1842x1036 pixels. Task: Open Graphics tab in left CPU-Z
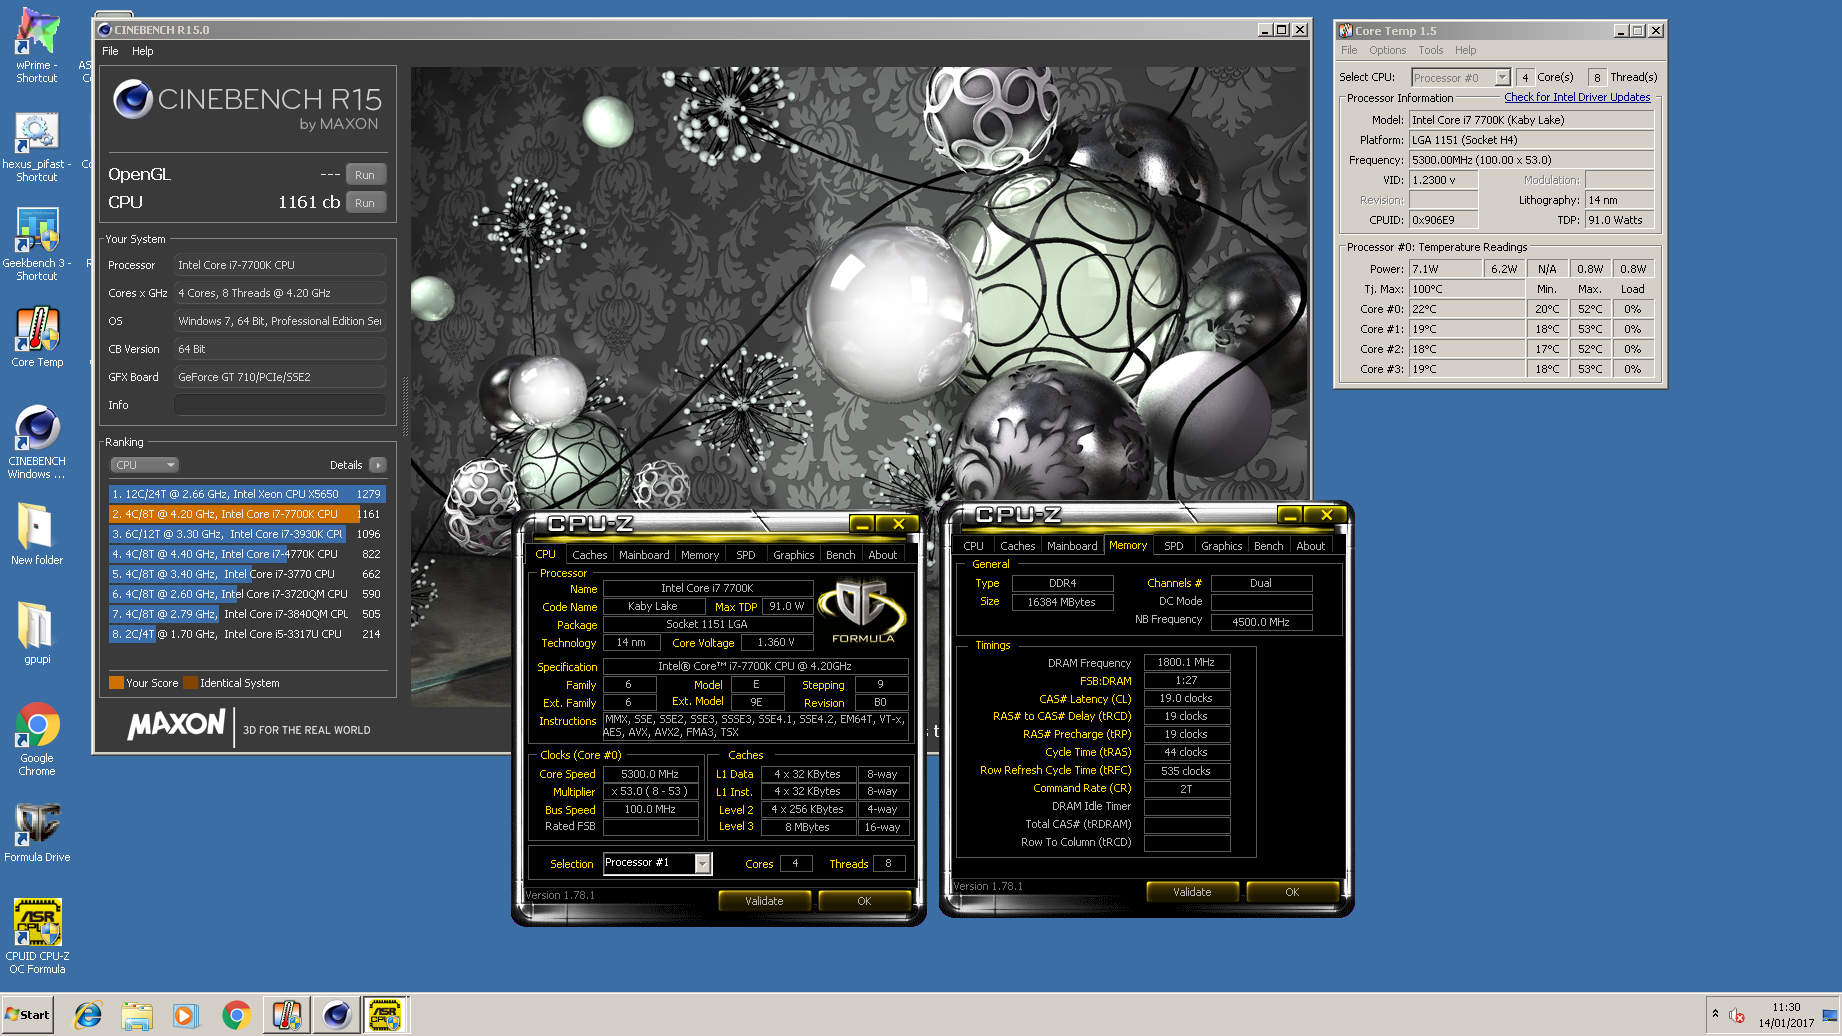click(x=794, y=555)
